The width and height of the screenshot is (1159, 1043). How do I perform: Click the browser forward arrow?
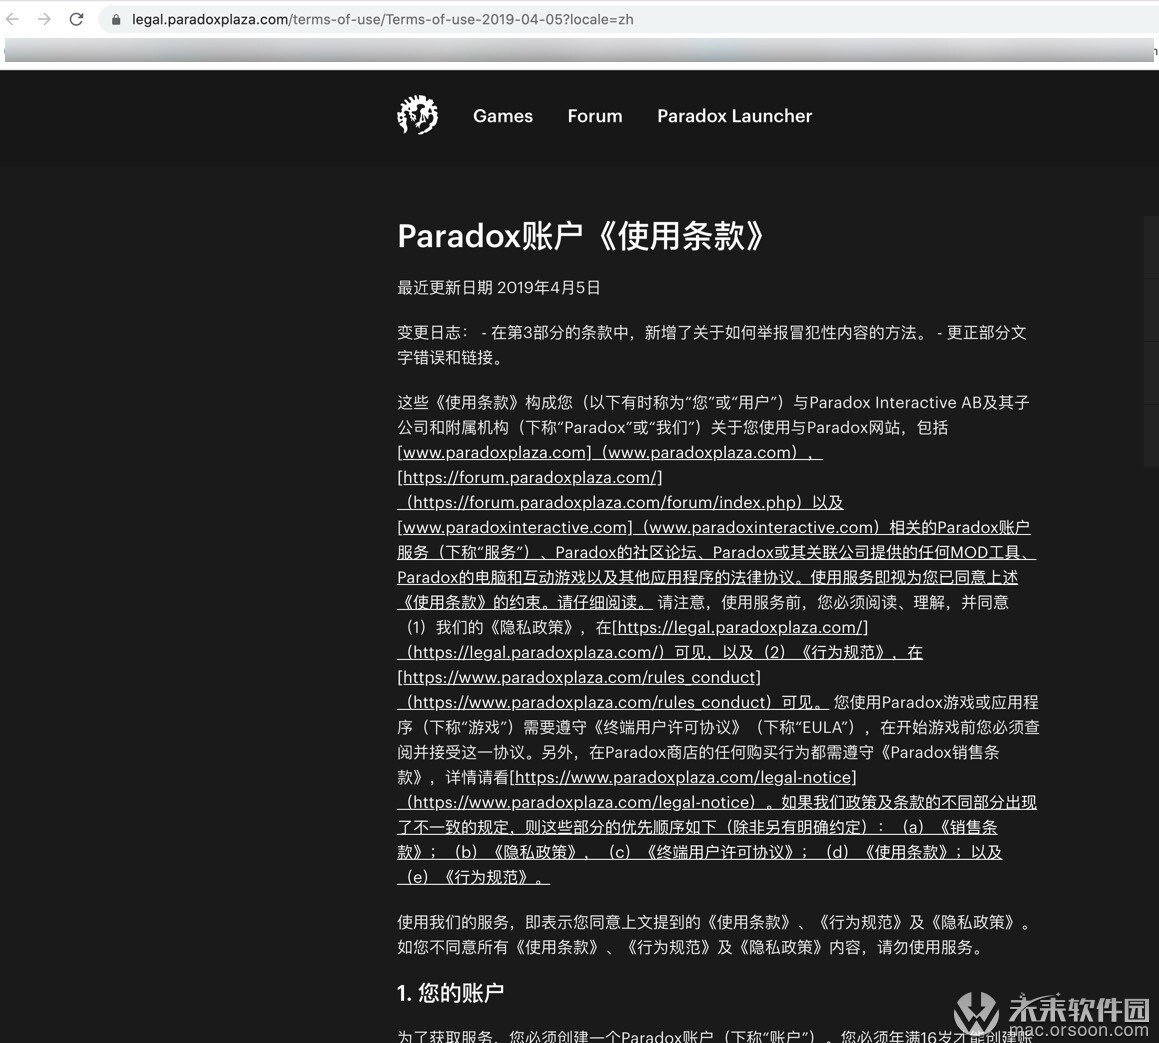(x=44, y=19)
